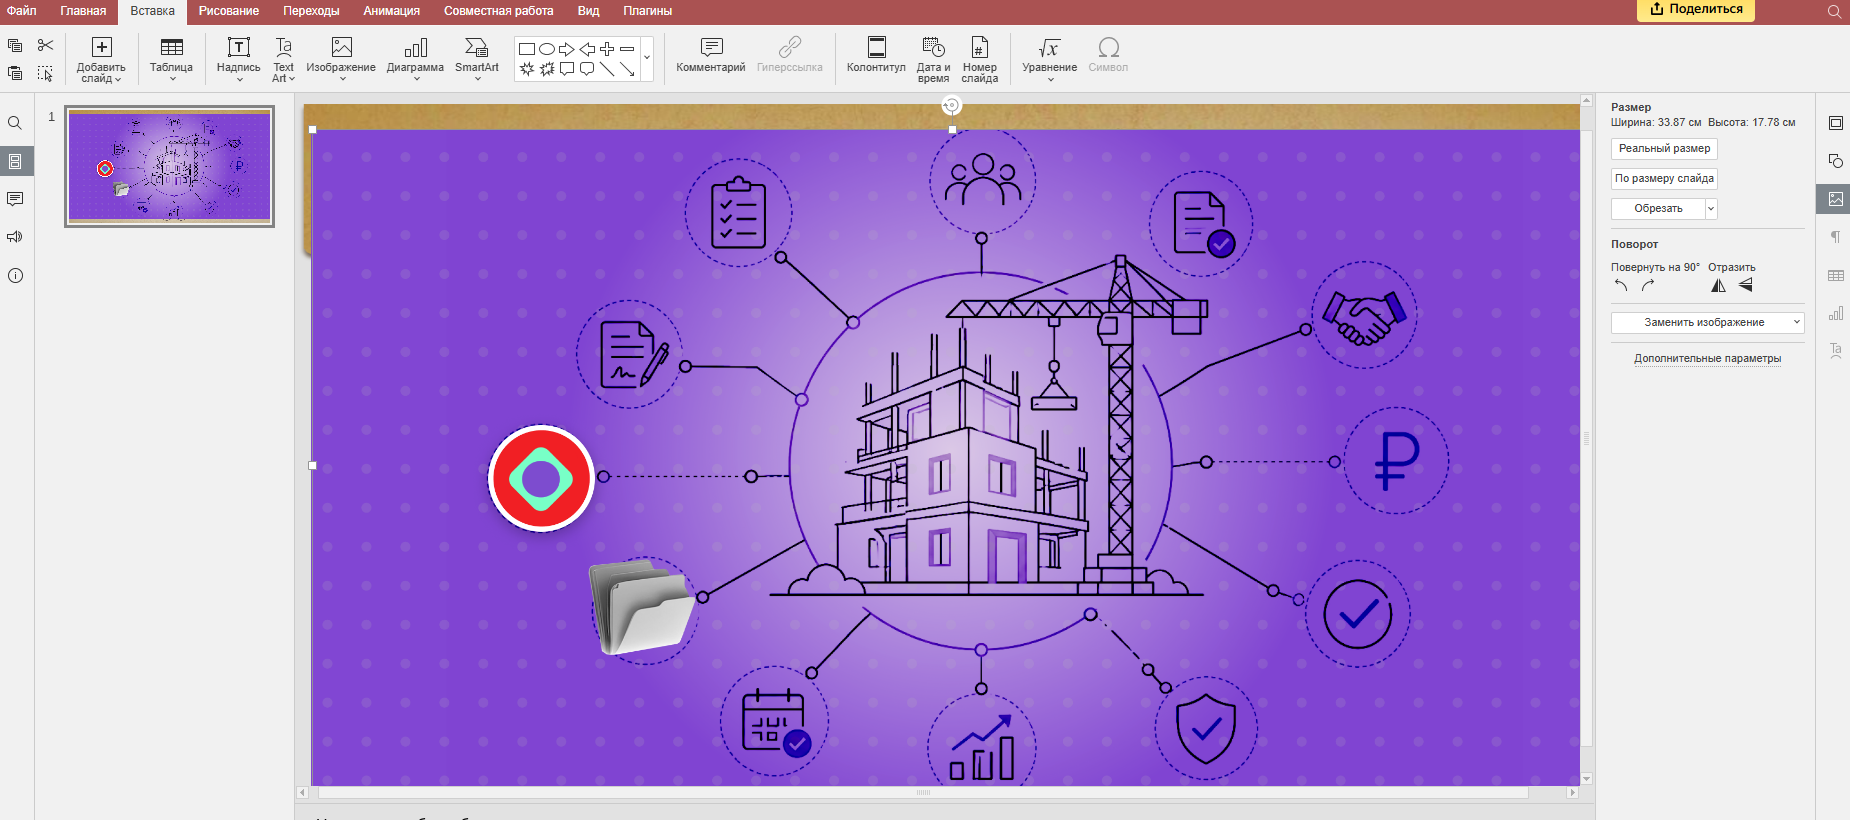Insert a table from the toolbar
Screen dimensions: 1850x820
(x=171, y=58)
